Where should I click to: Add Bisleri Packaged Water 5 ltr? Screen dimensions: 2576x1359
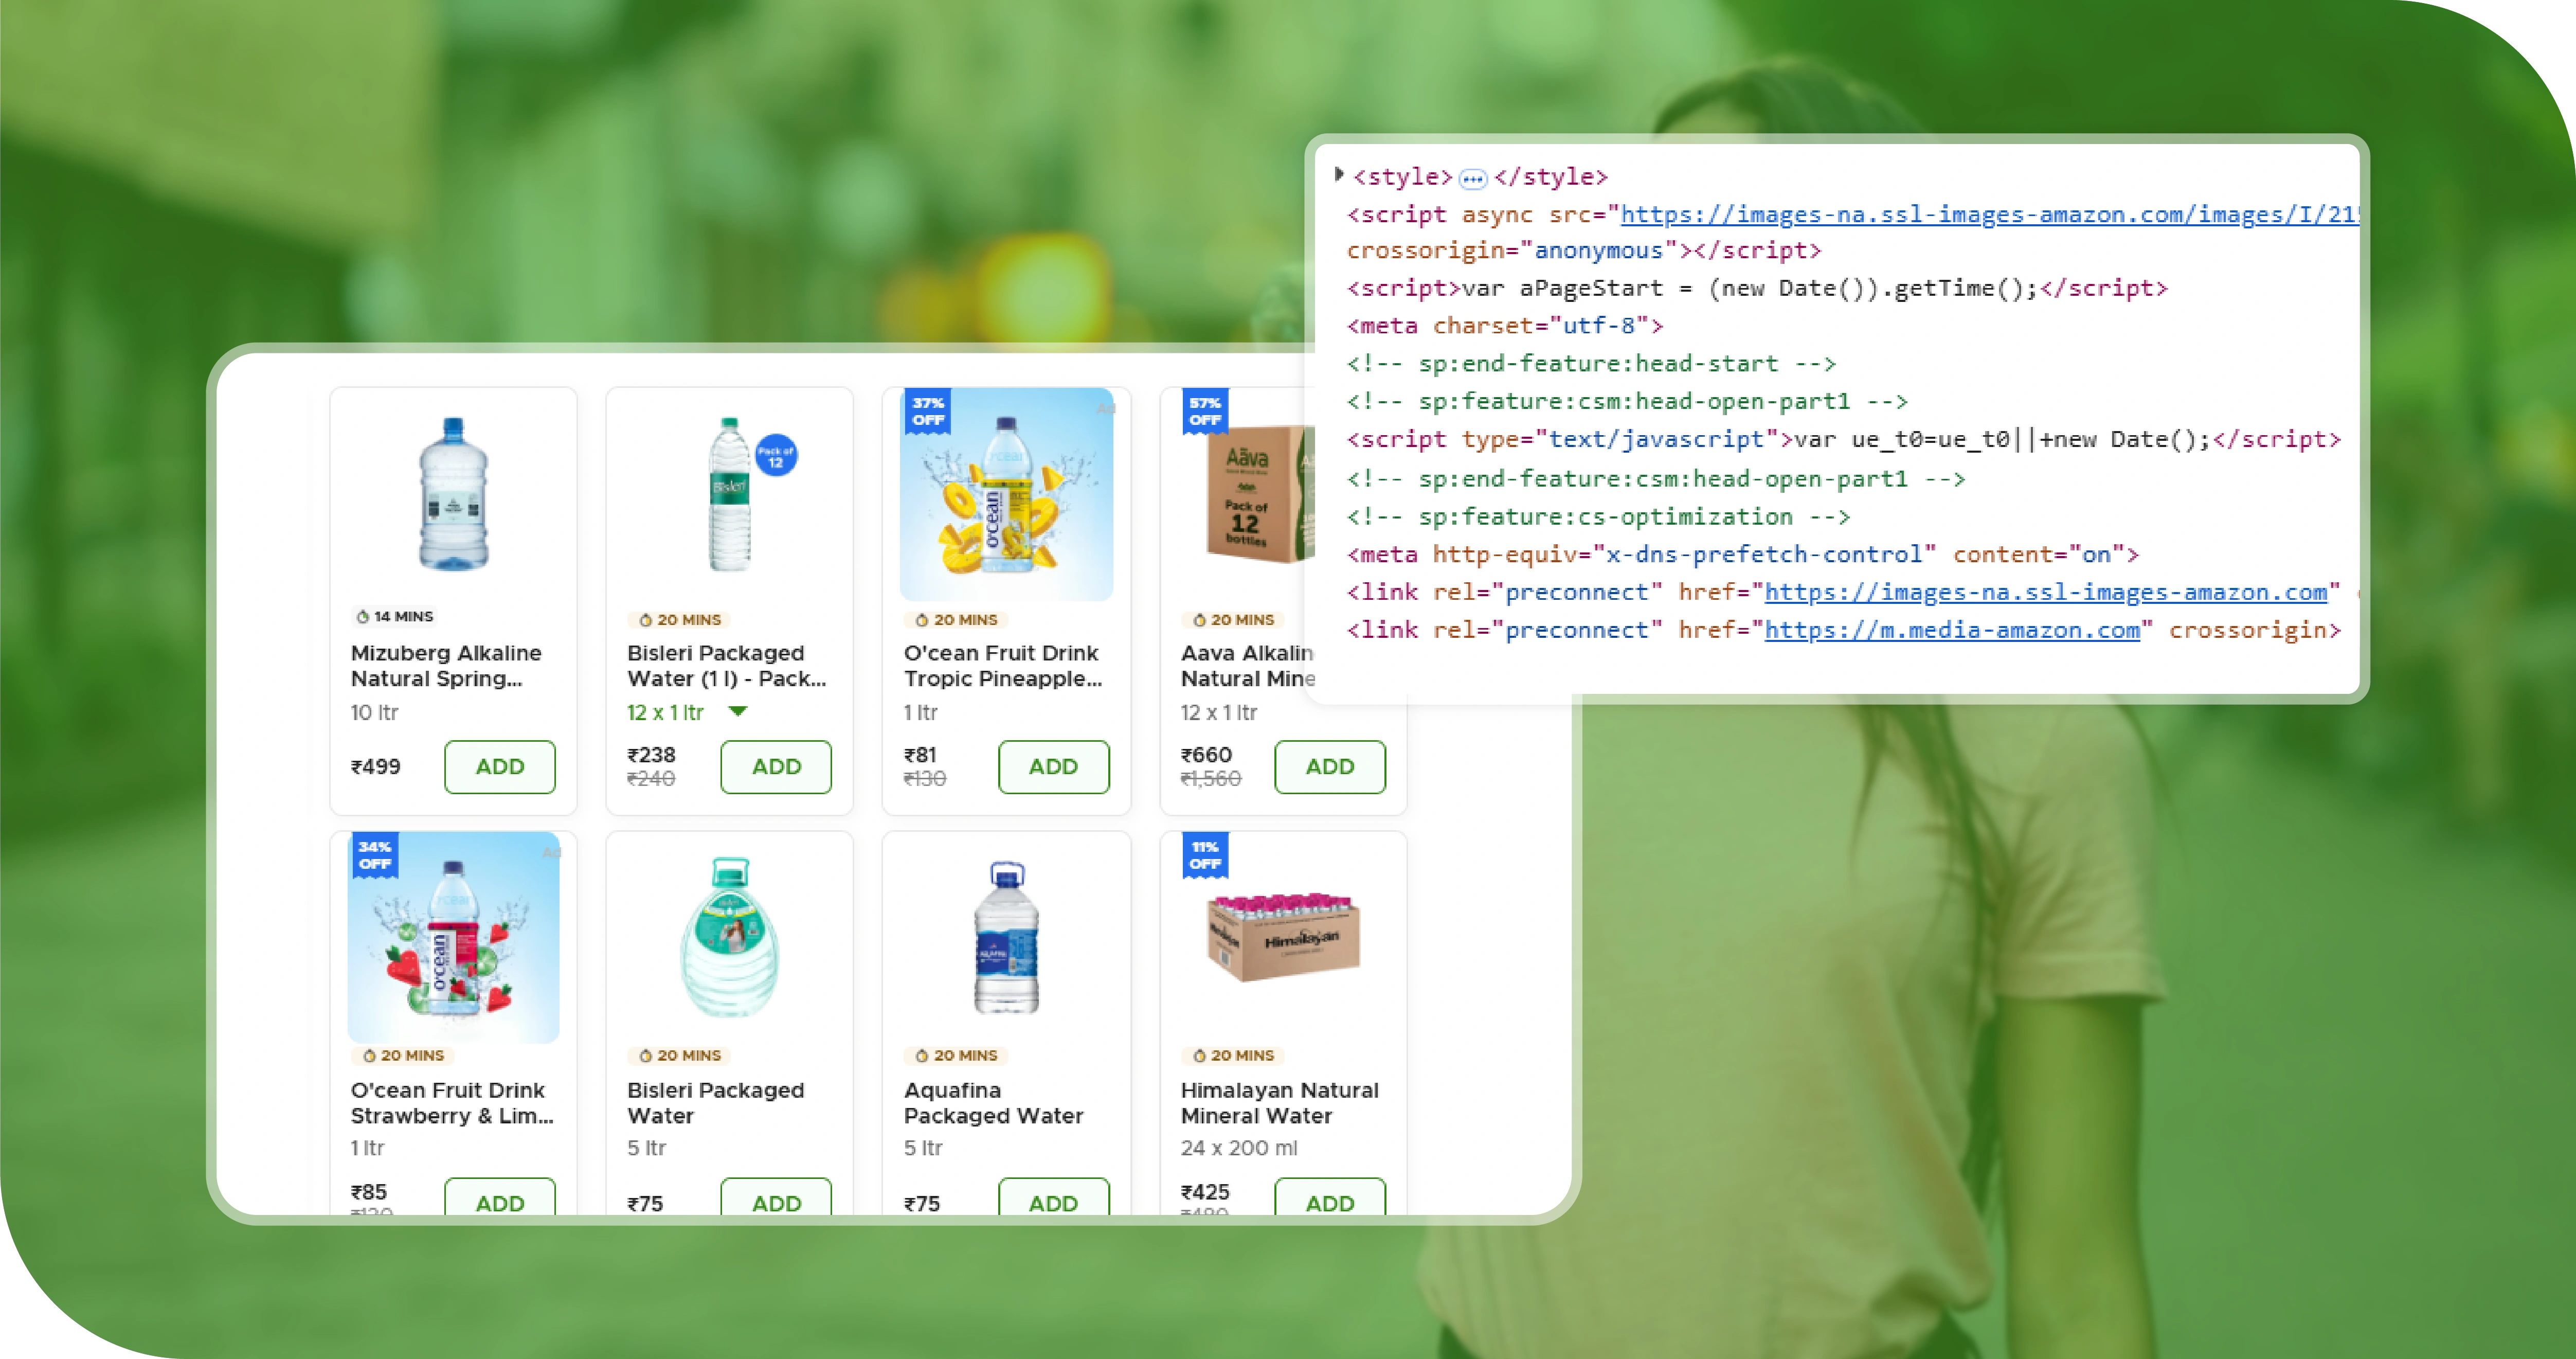point(776,1198)
